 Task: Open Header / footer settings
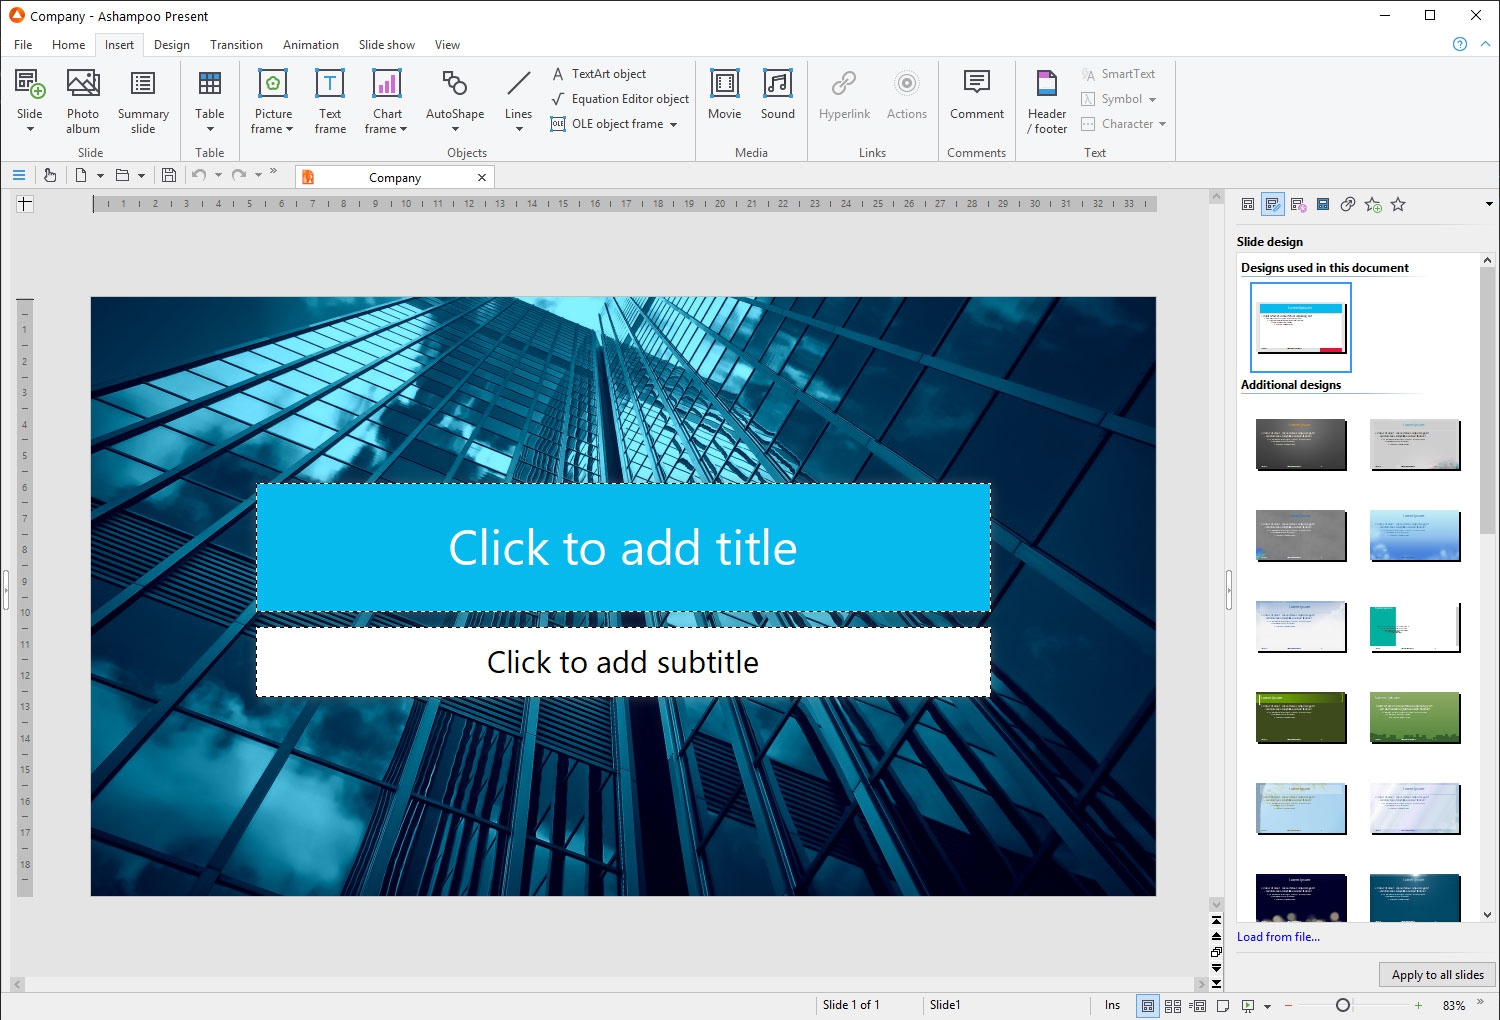coord(1047,100)
